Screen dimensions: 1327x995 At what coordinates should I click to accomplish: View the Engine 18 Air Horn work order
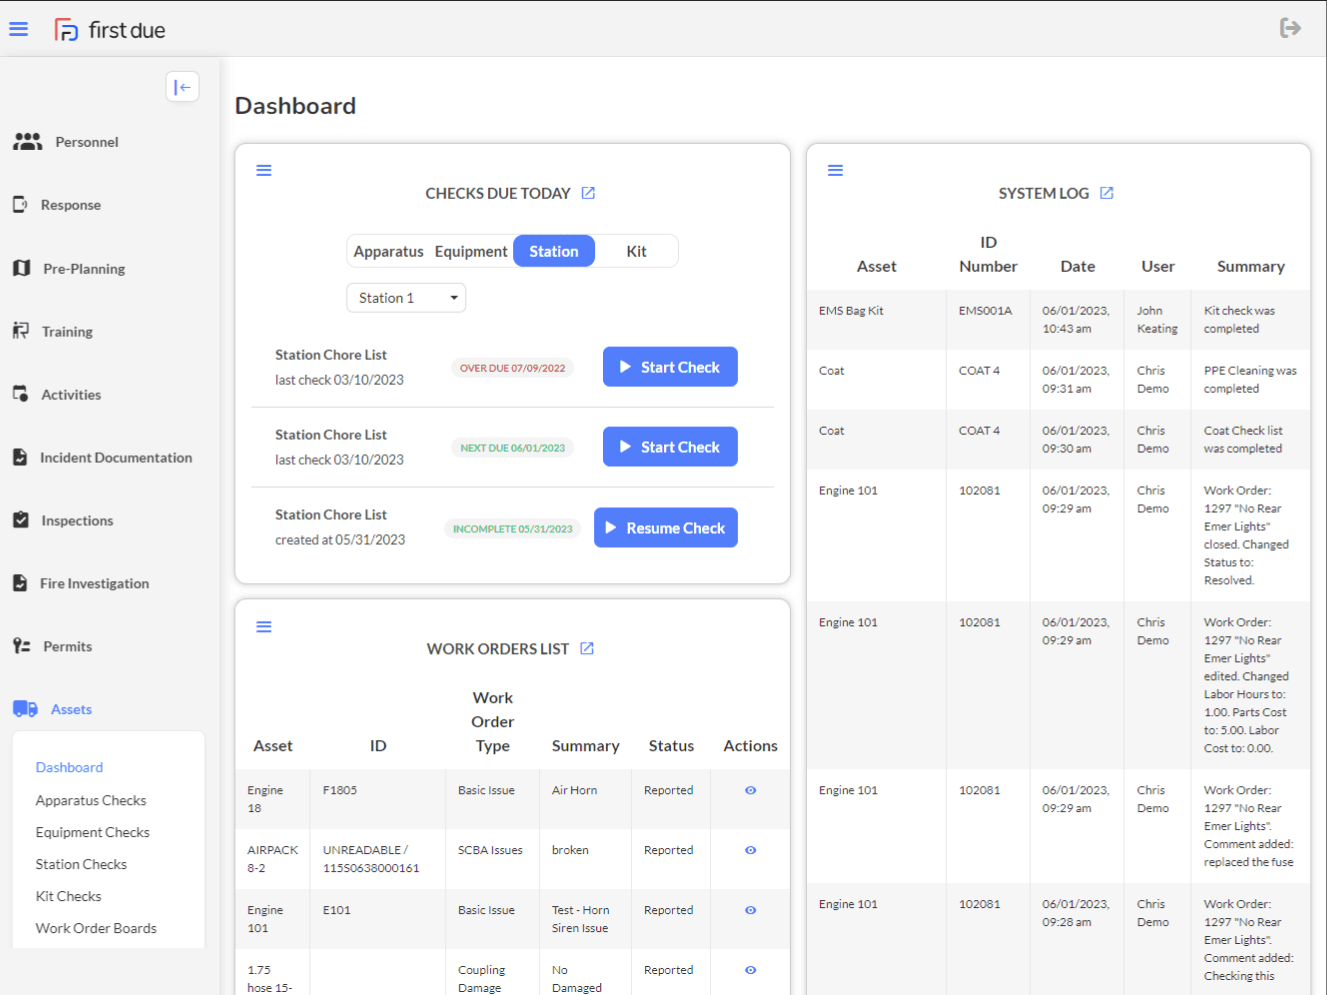click(x=750, y=790)
